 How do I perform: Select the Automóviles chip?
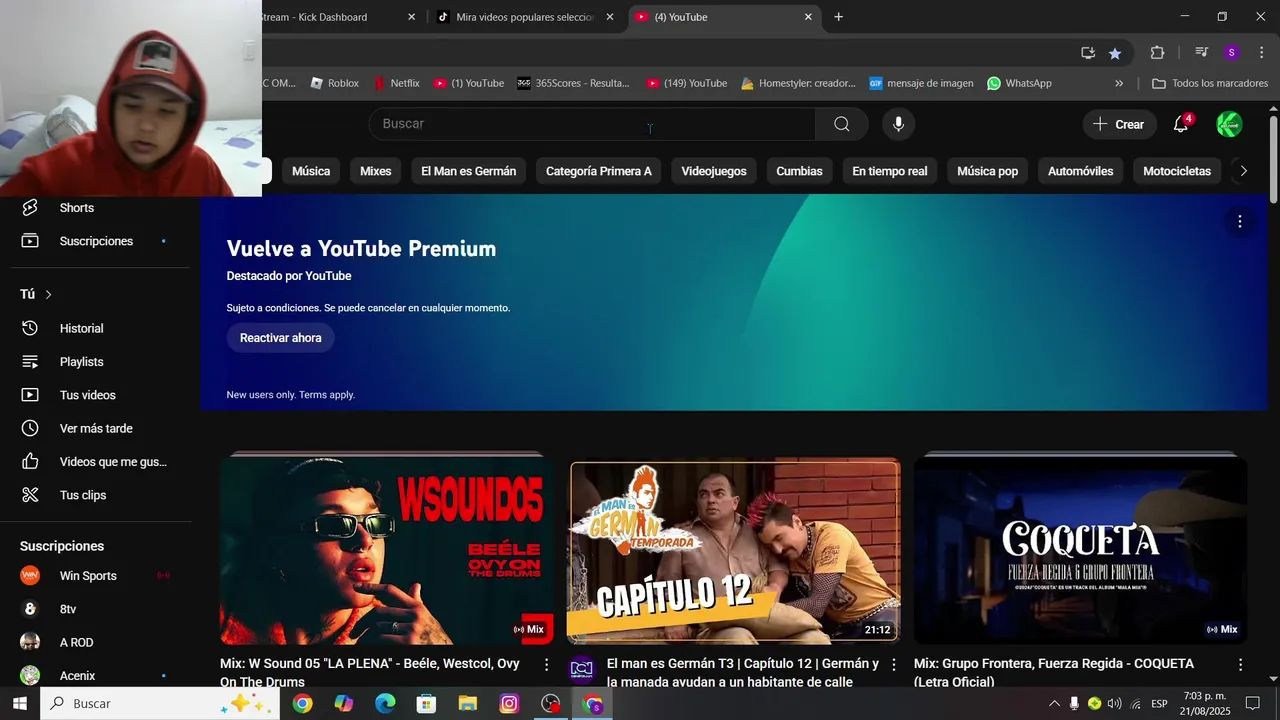(1081, 171)
